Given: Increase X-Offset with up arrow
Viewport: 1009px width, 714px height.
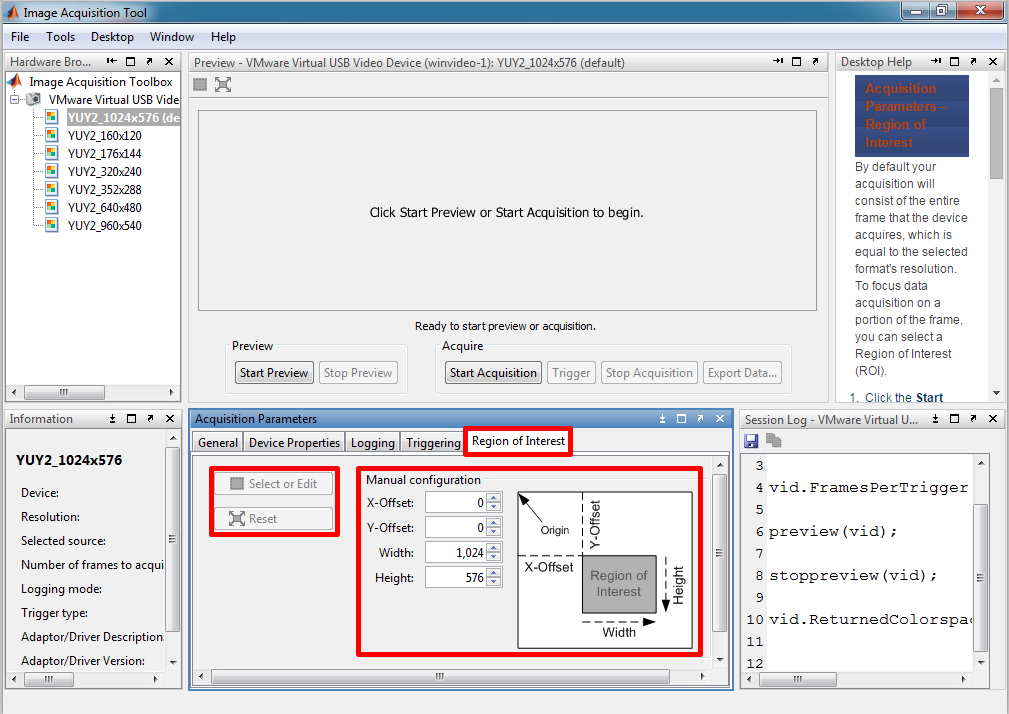Looking at the screenshot, I should [x=494, y=498].
